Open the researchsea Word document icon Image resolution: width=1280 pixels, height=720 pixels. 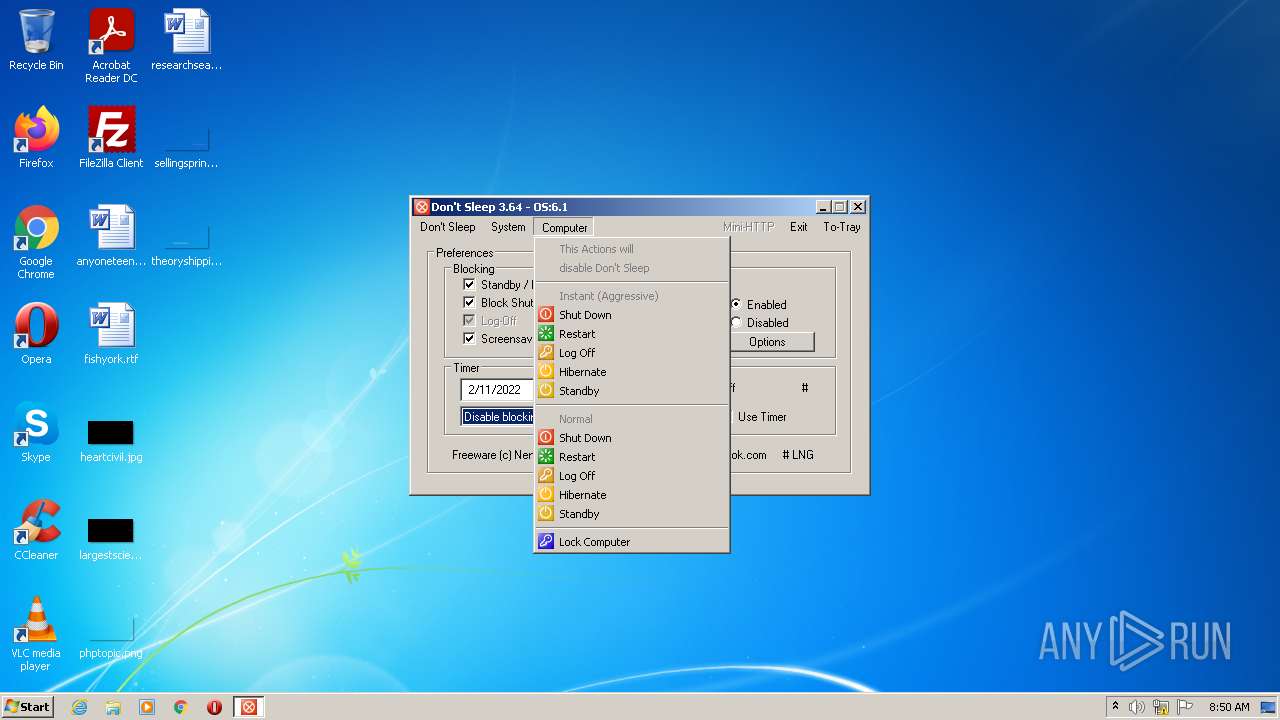pos(187,40)
